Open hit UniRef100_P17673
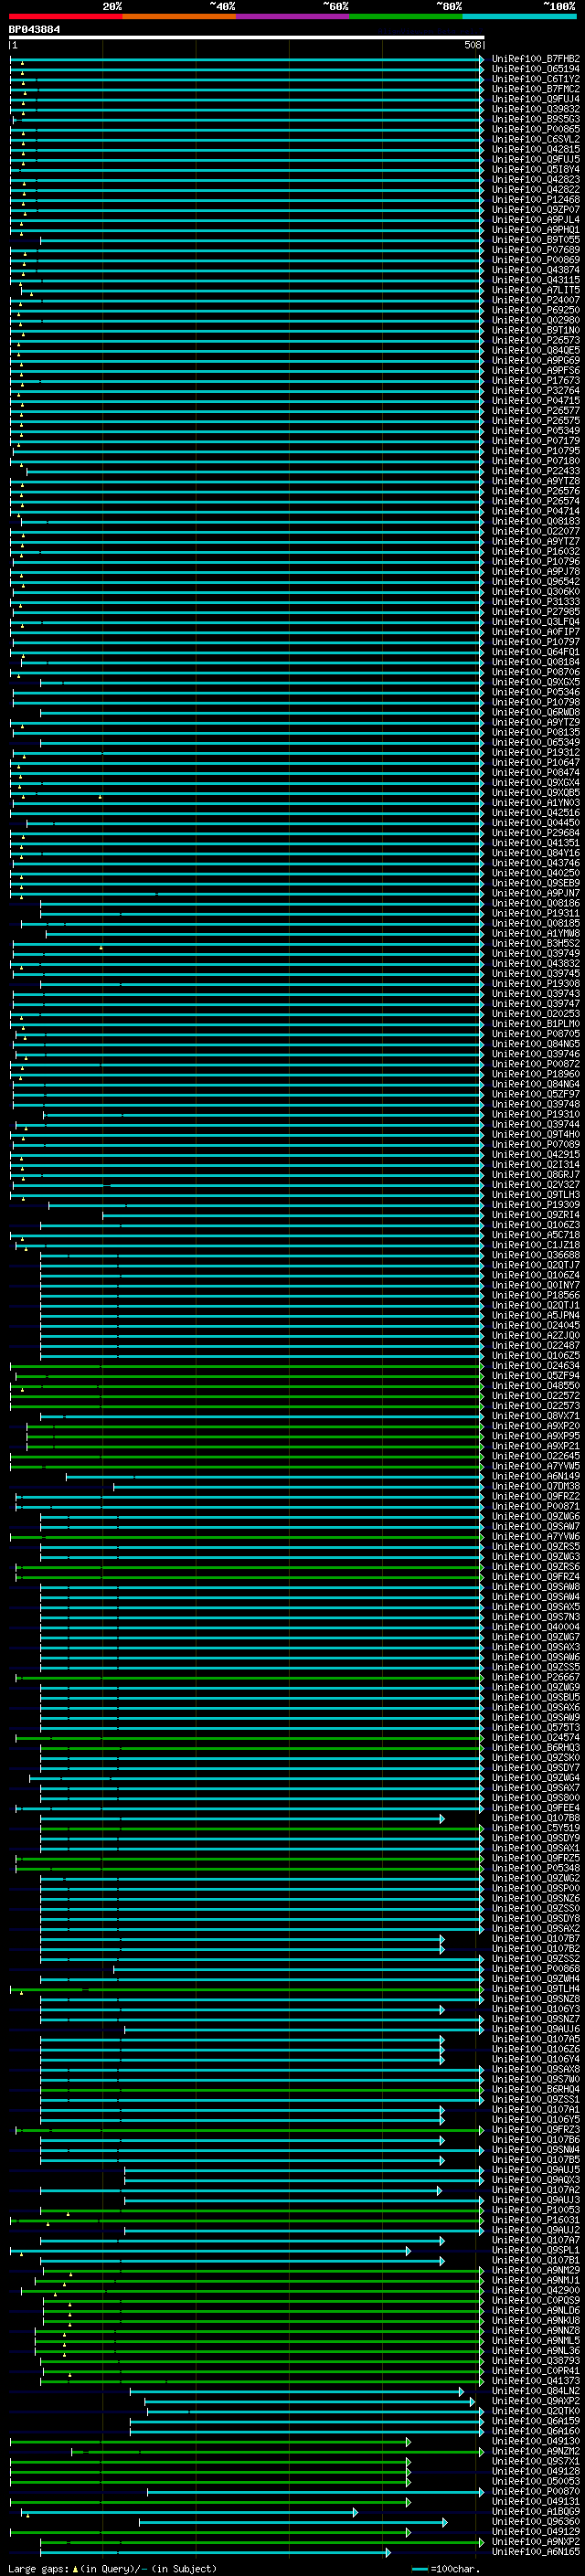 click(535, 381)
